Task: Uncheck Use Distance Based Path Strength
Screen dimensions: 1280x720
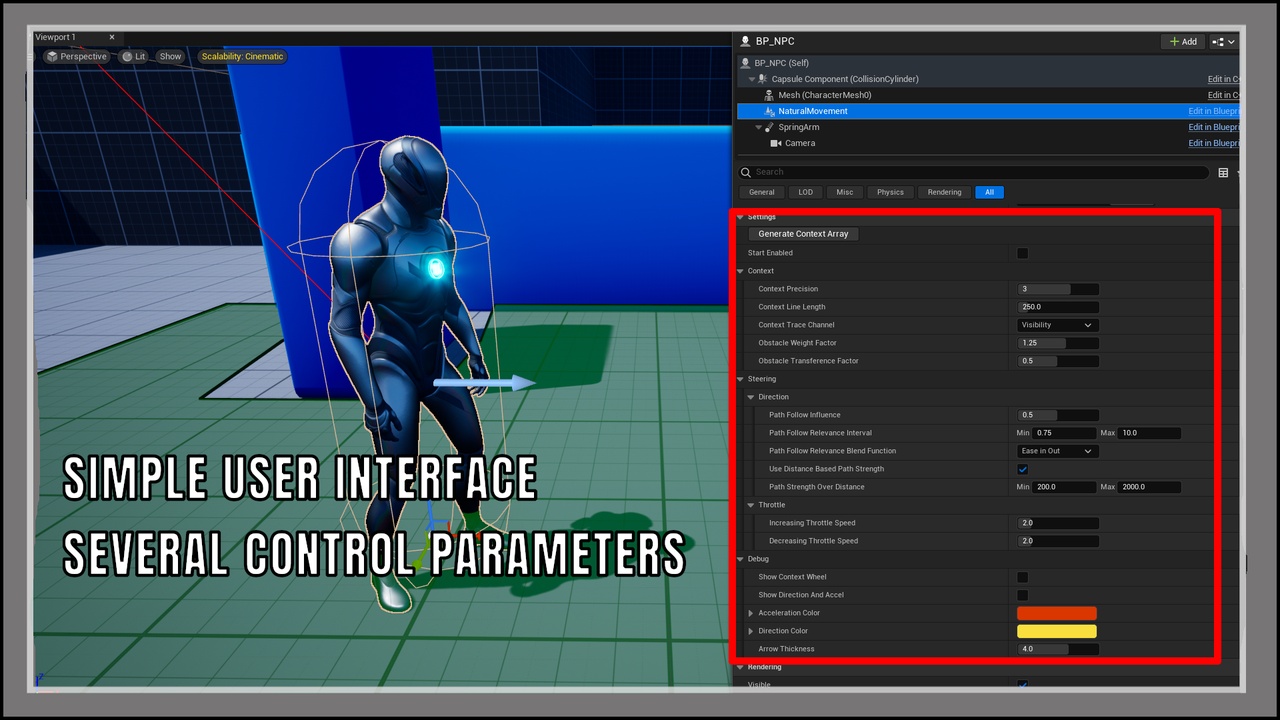Action: pos(1022,469)
